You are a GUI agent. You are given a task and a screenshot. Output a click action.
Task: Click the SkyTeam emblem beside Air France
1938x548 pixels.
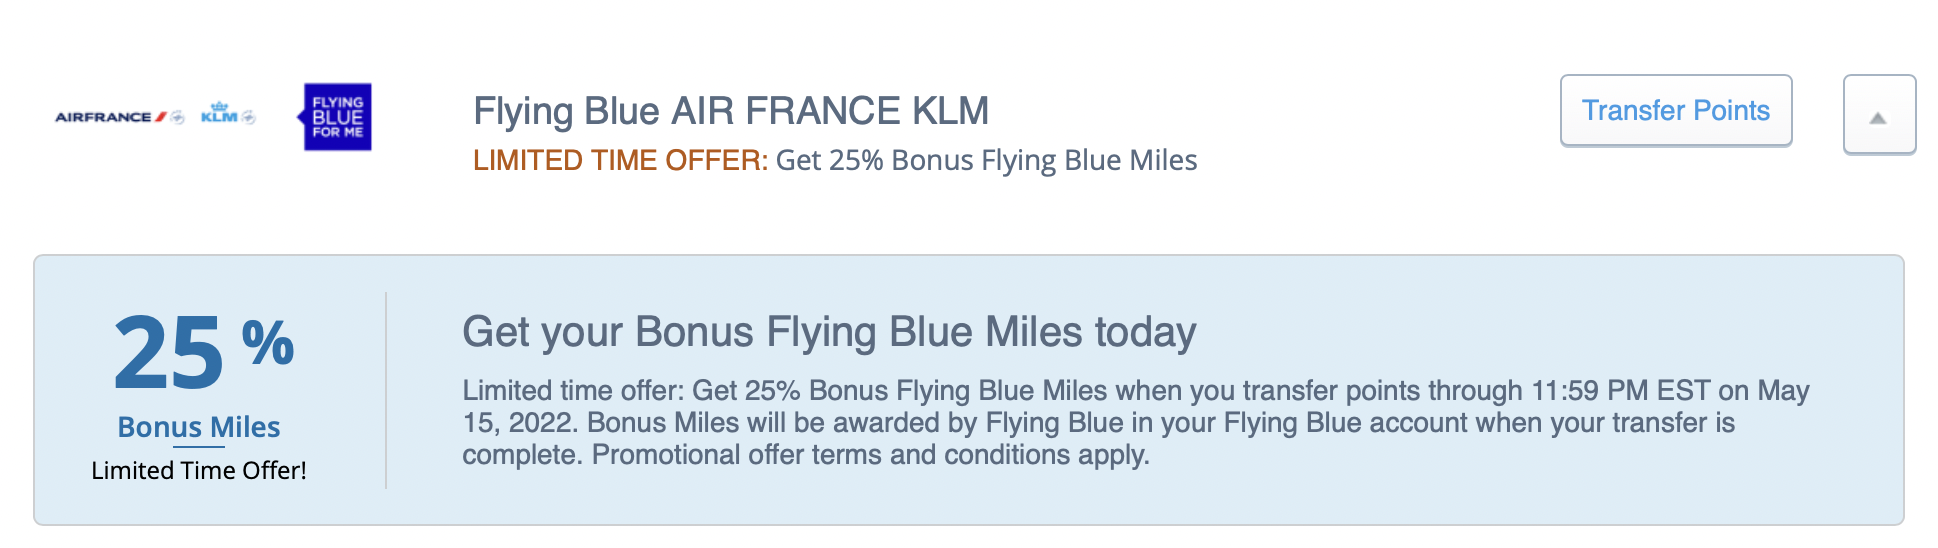(x=178, y=117)
